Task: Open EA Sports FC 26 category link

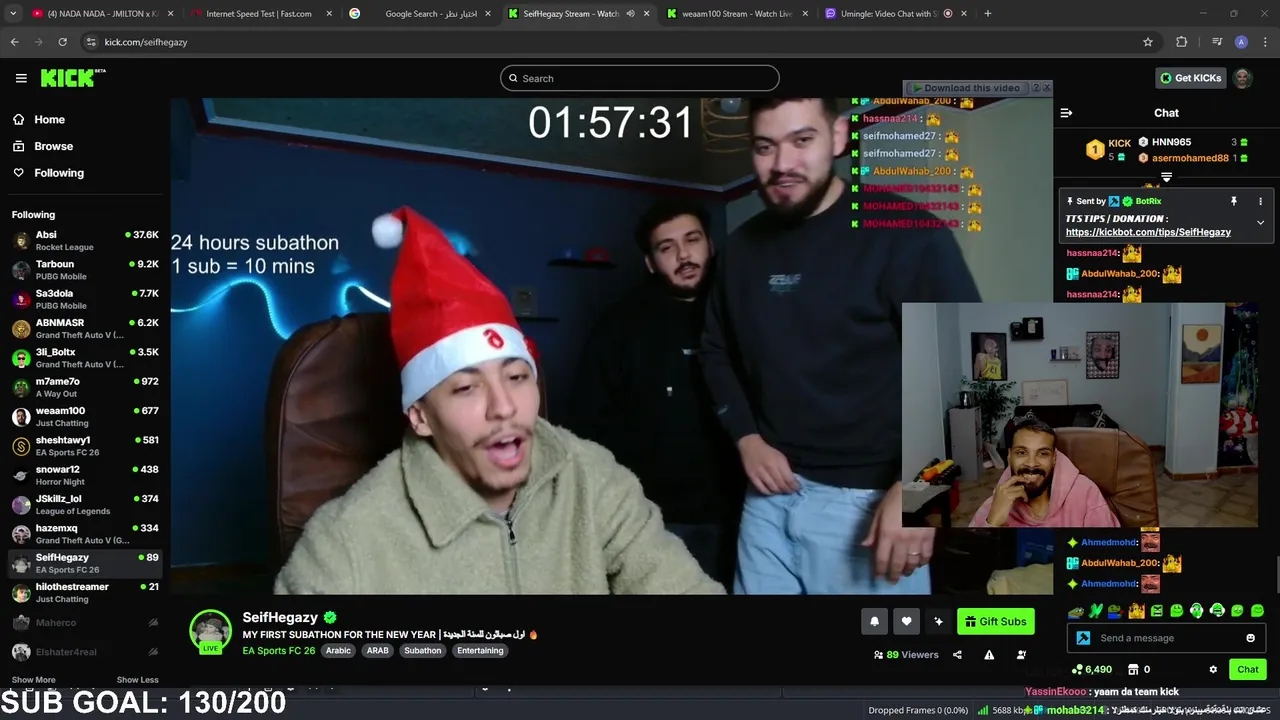Action: click(278, 650)
